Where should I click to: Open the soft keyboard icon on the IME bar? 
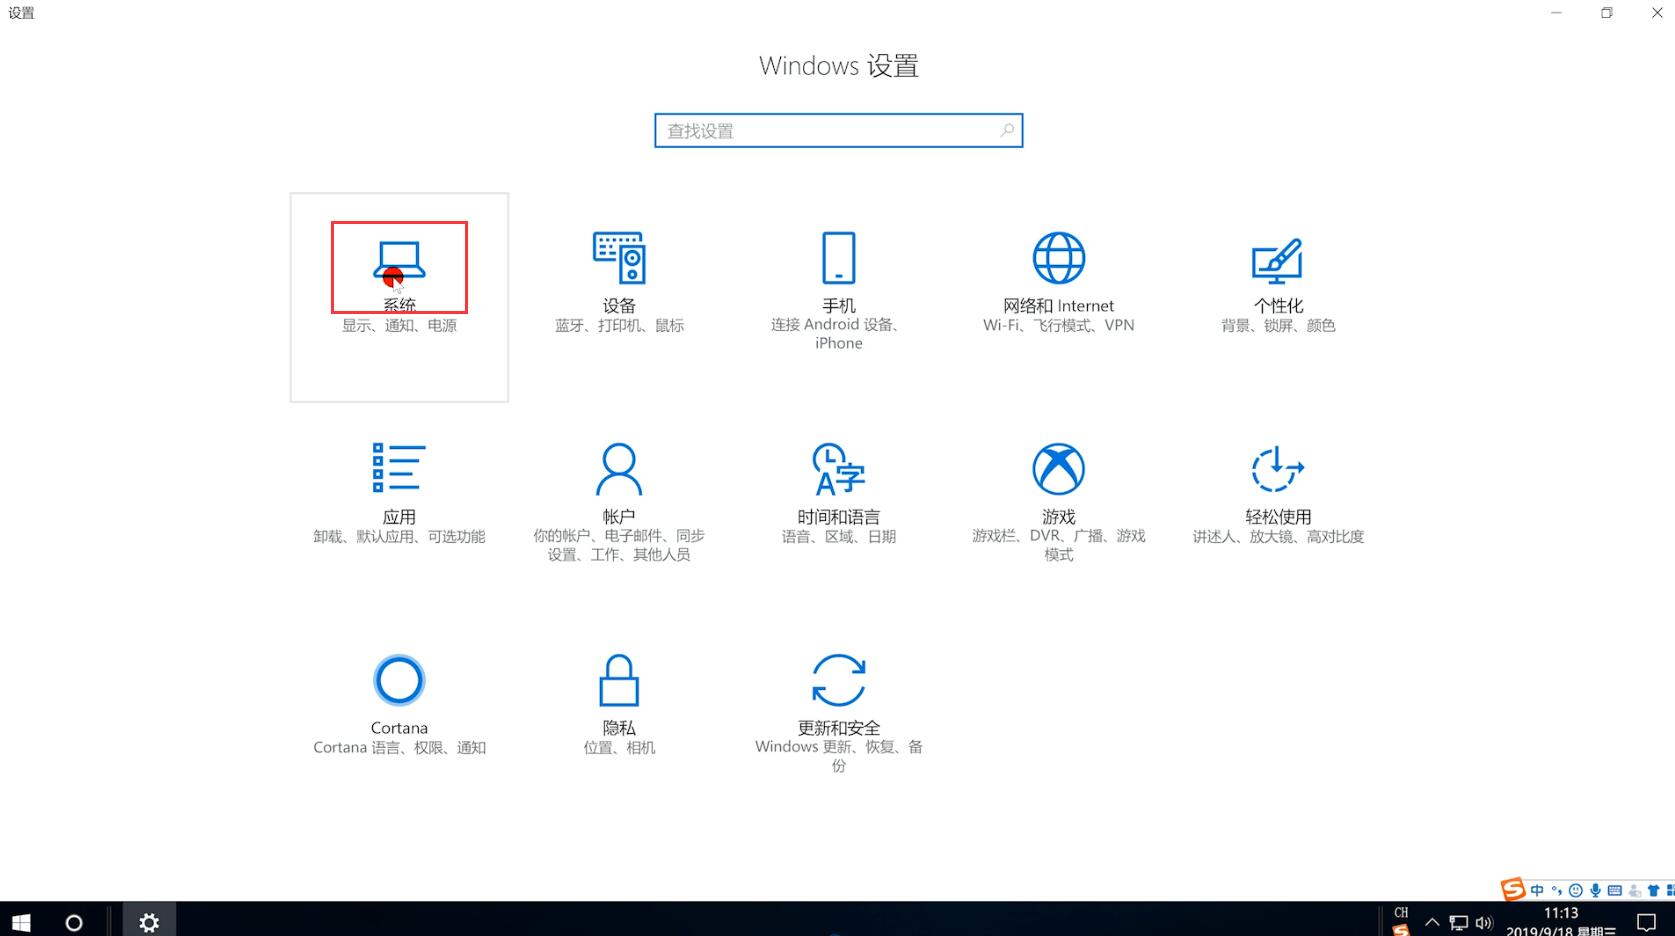tap(1615, 890)
